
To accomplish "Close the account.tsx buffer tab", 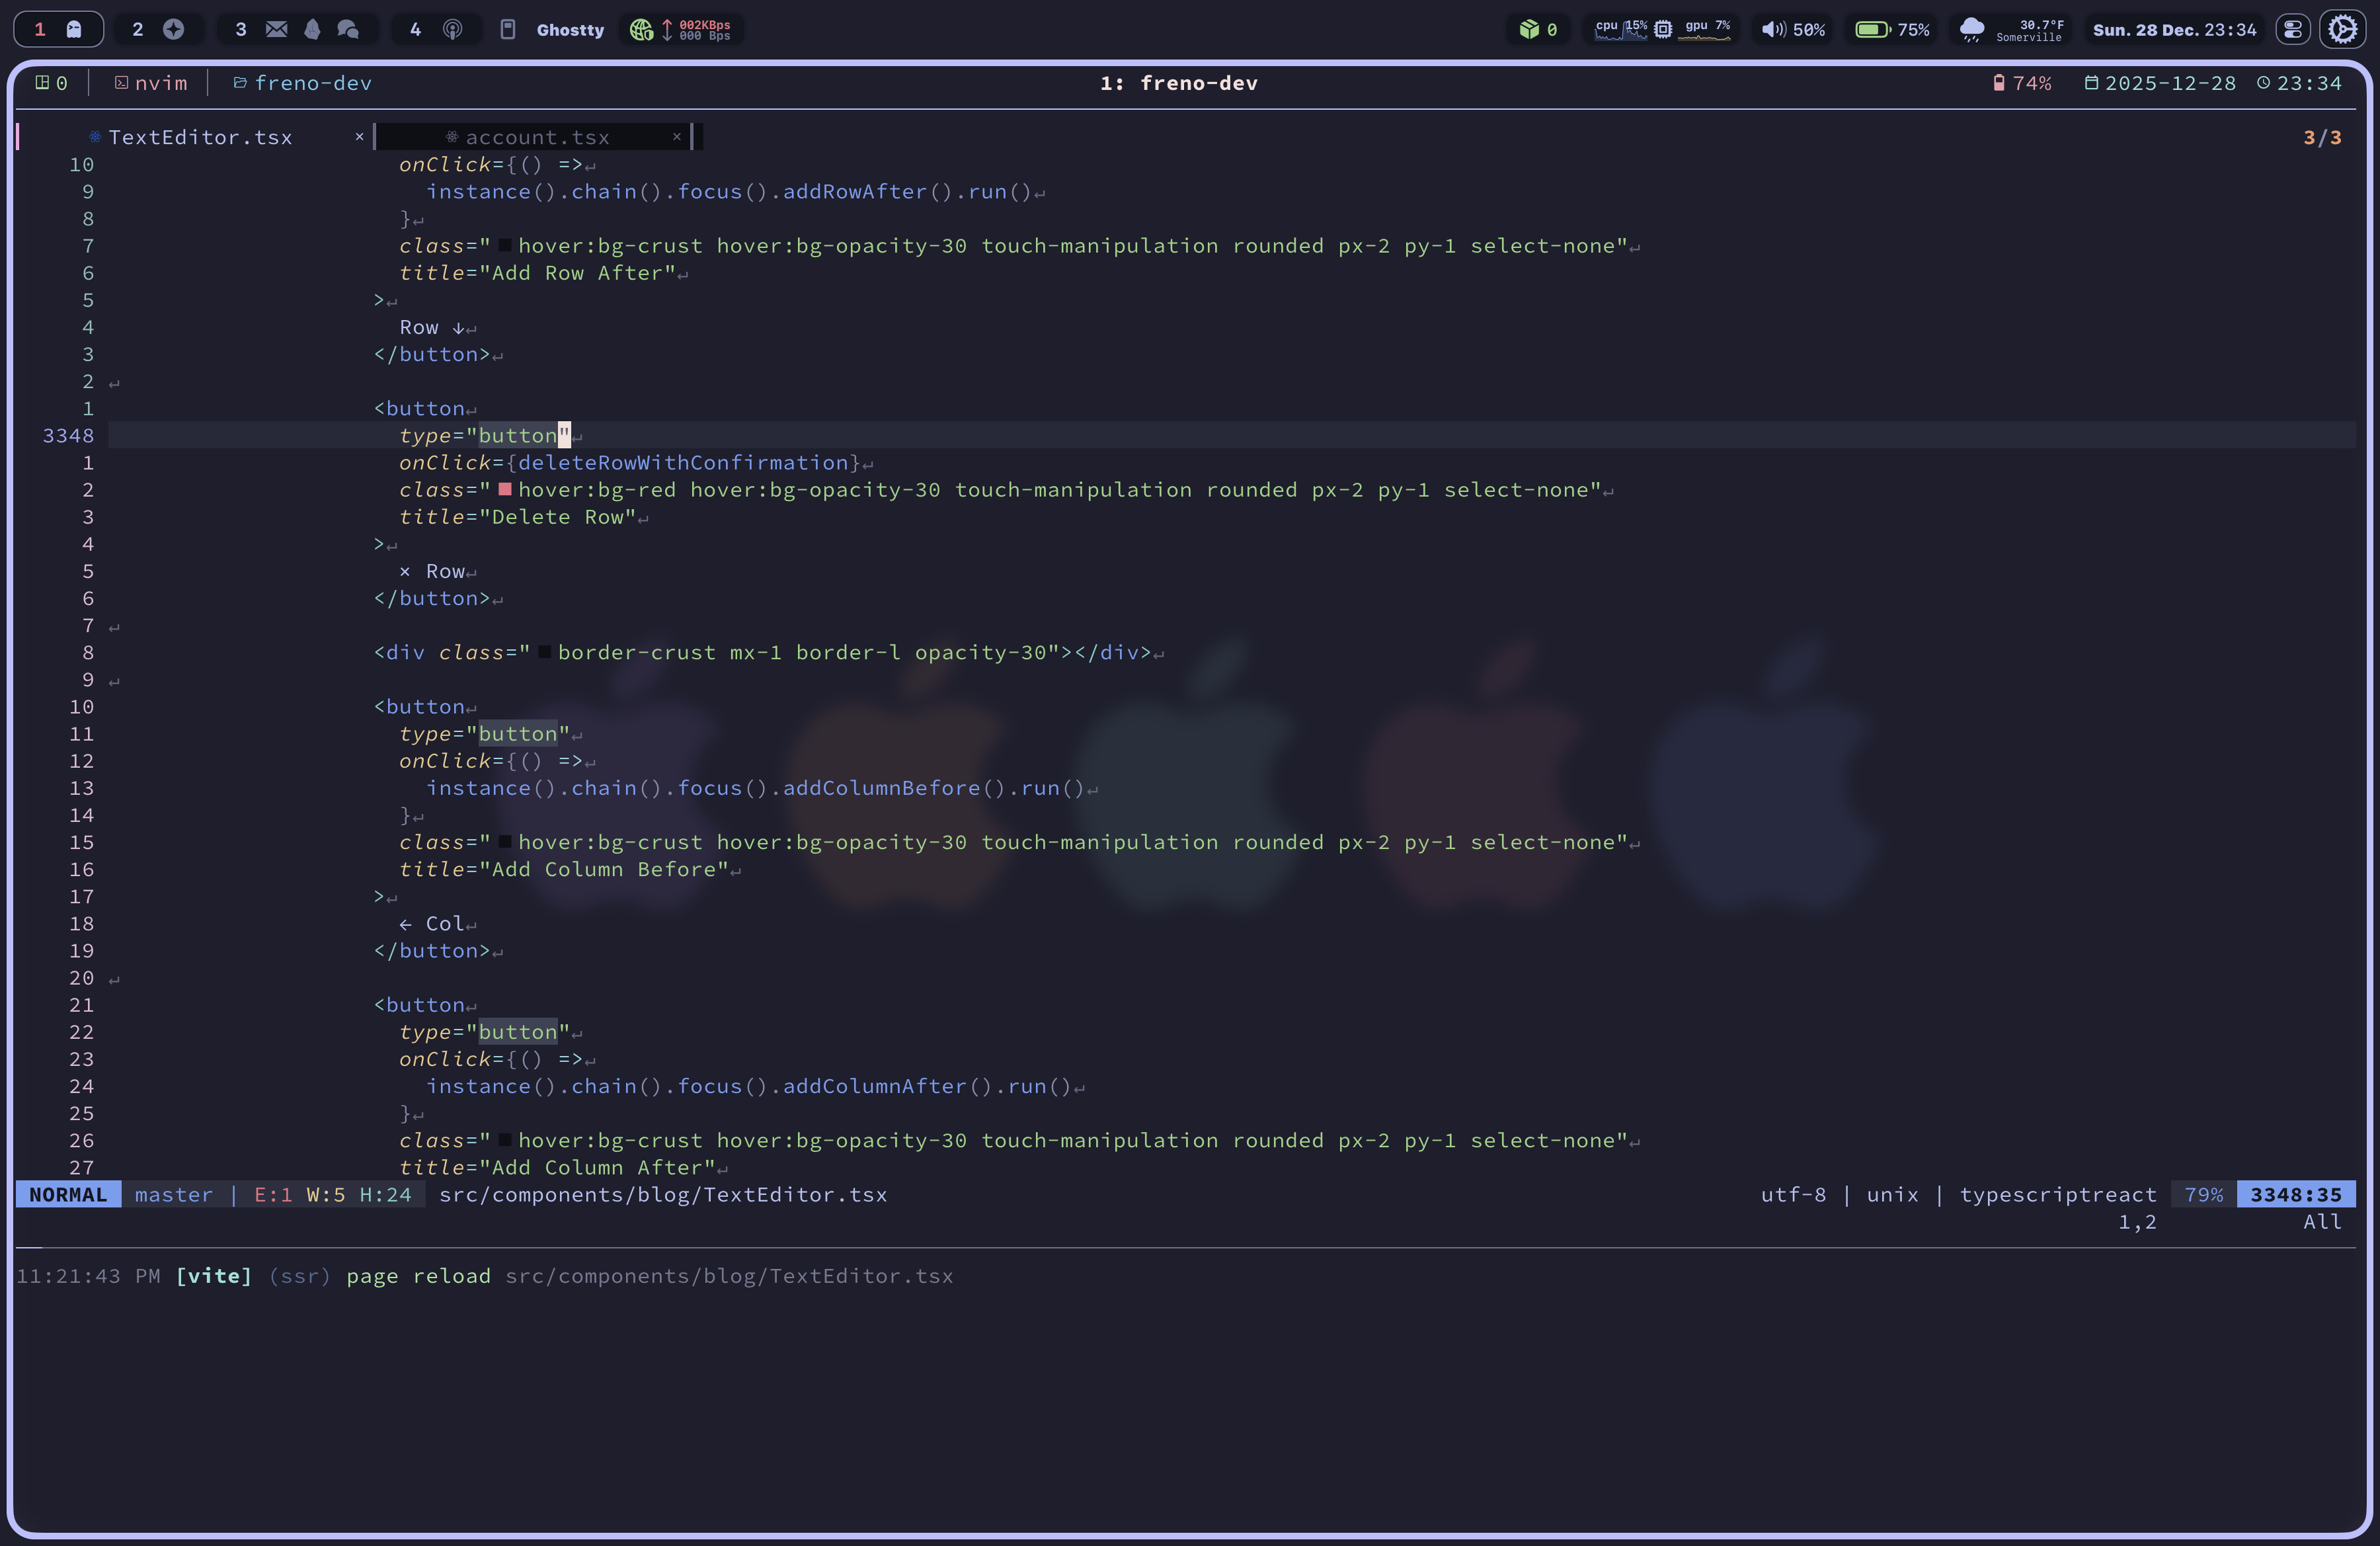I will tap(677, 137).
